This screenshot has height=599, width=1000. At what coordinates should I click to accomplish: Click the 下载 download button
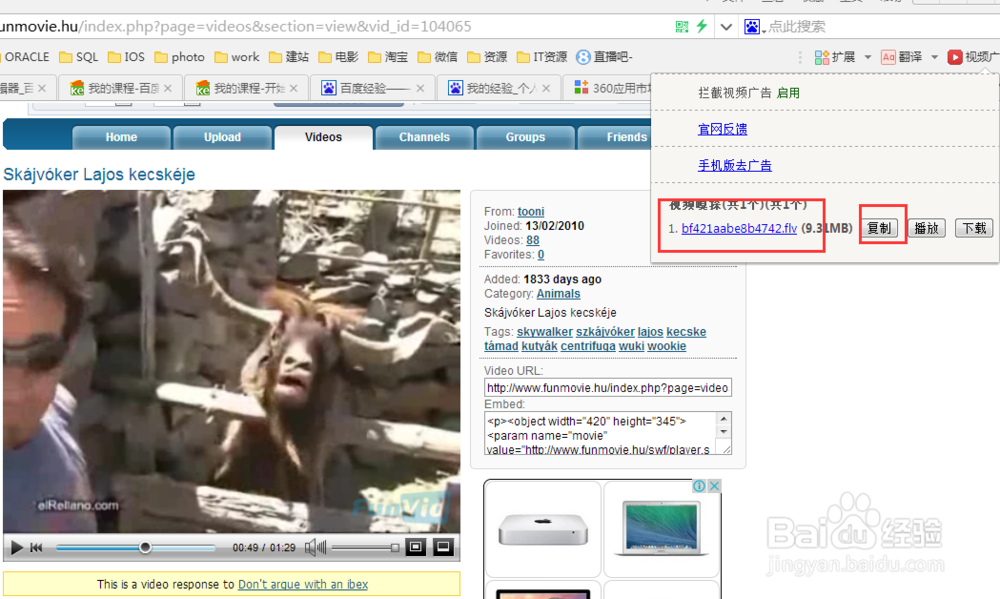click(x=974, y=228)
